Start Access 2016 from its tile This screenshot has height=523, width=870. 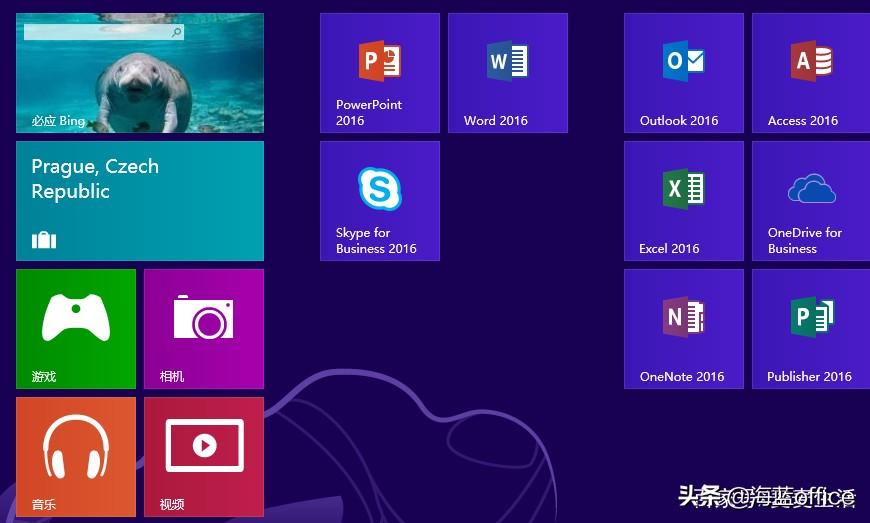811,73
